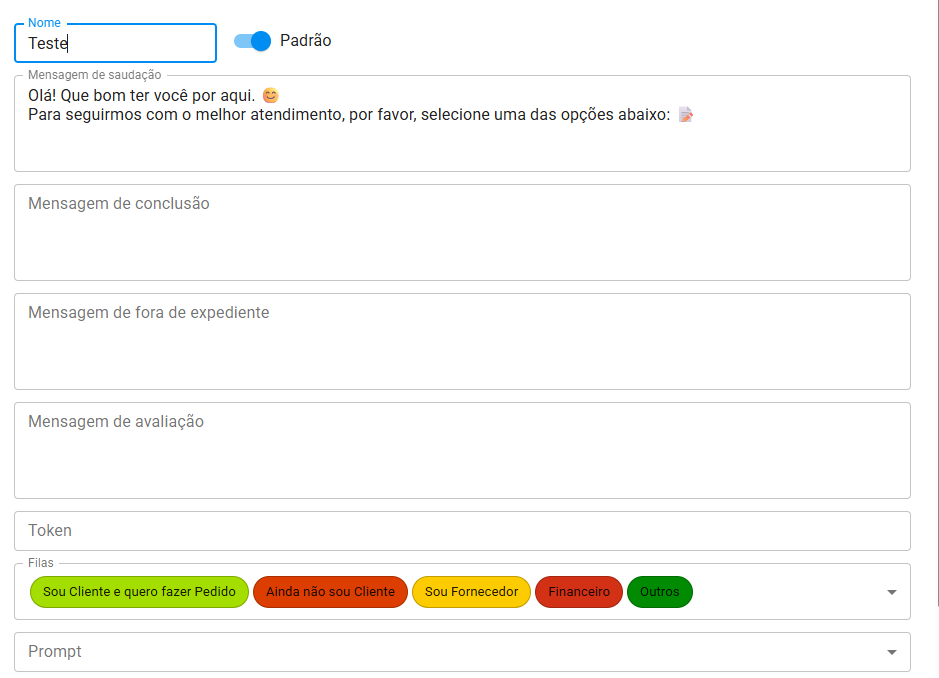Focus the Nome input field

pyautogui.click(x=115, y=43)
